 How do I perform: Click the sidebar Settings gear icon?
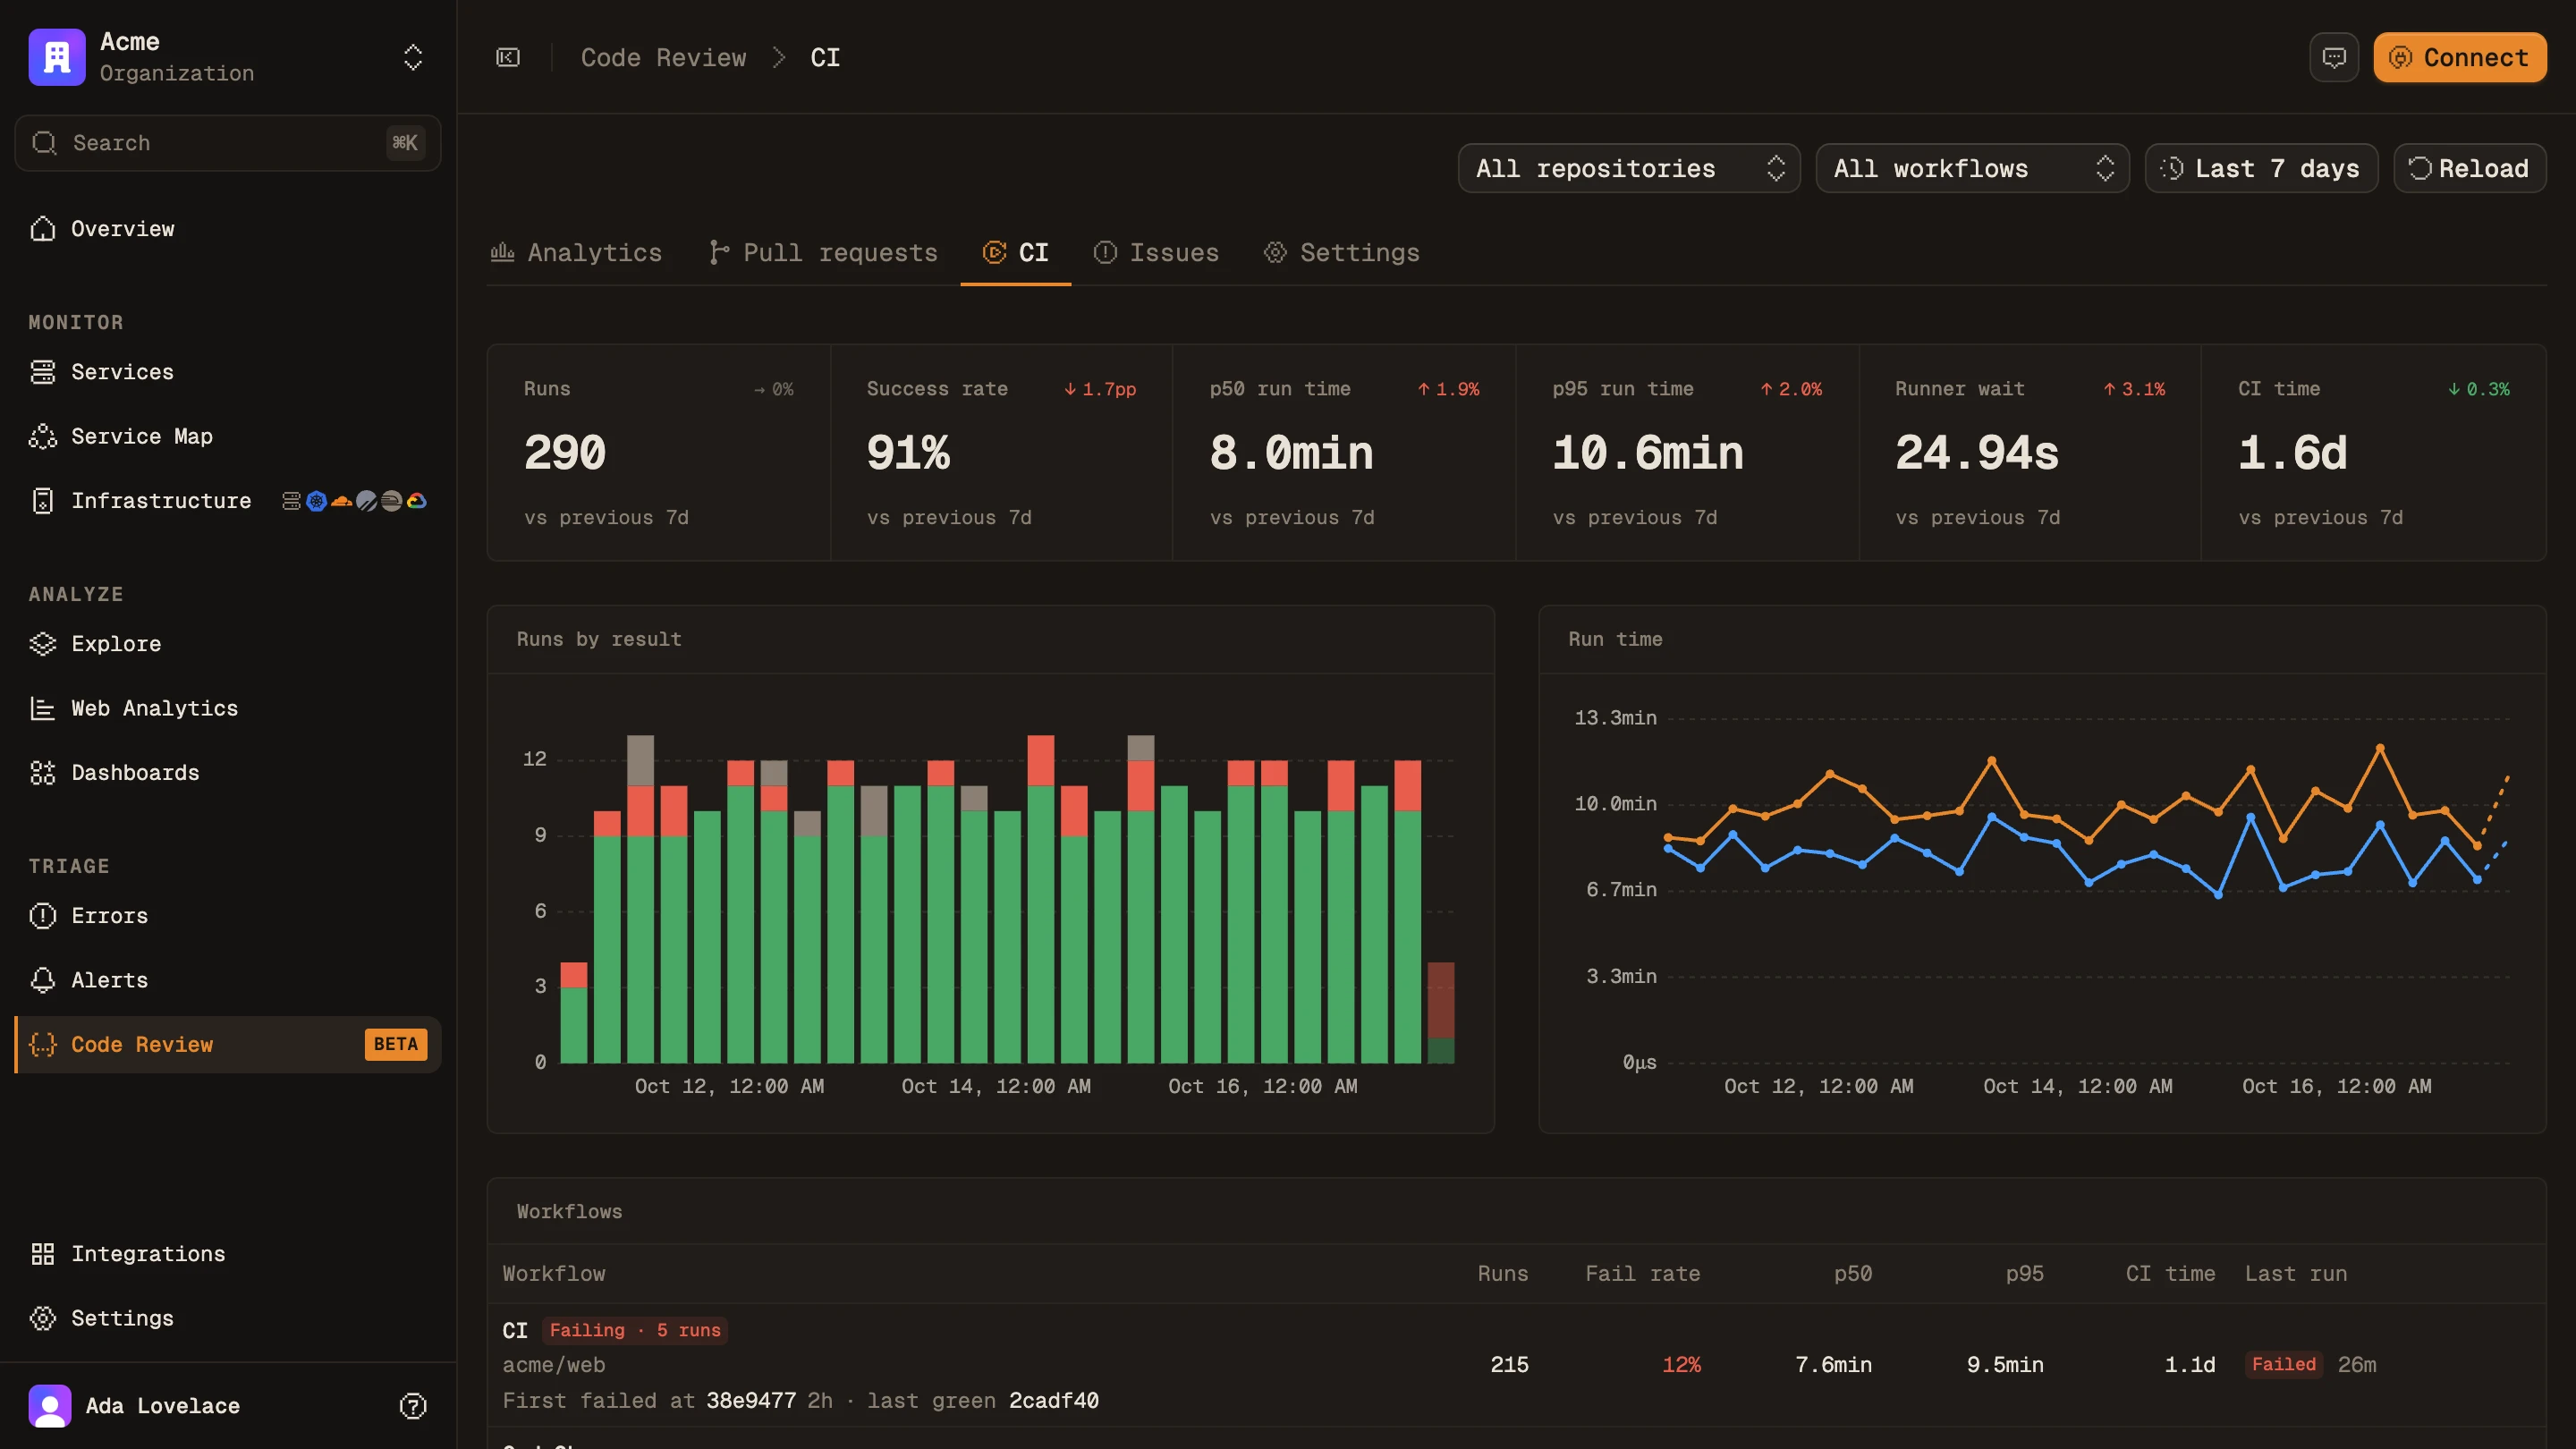[x=43, y=1318]
